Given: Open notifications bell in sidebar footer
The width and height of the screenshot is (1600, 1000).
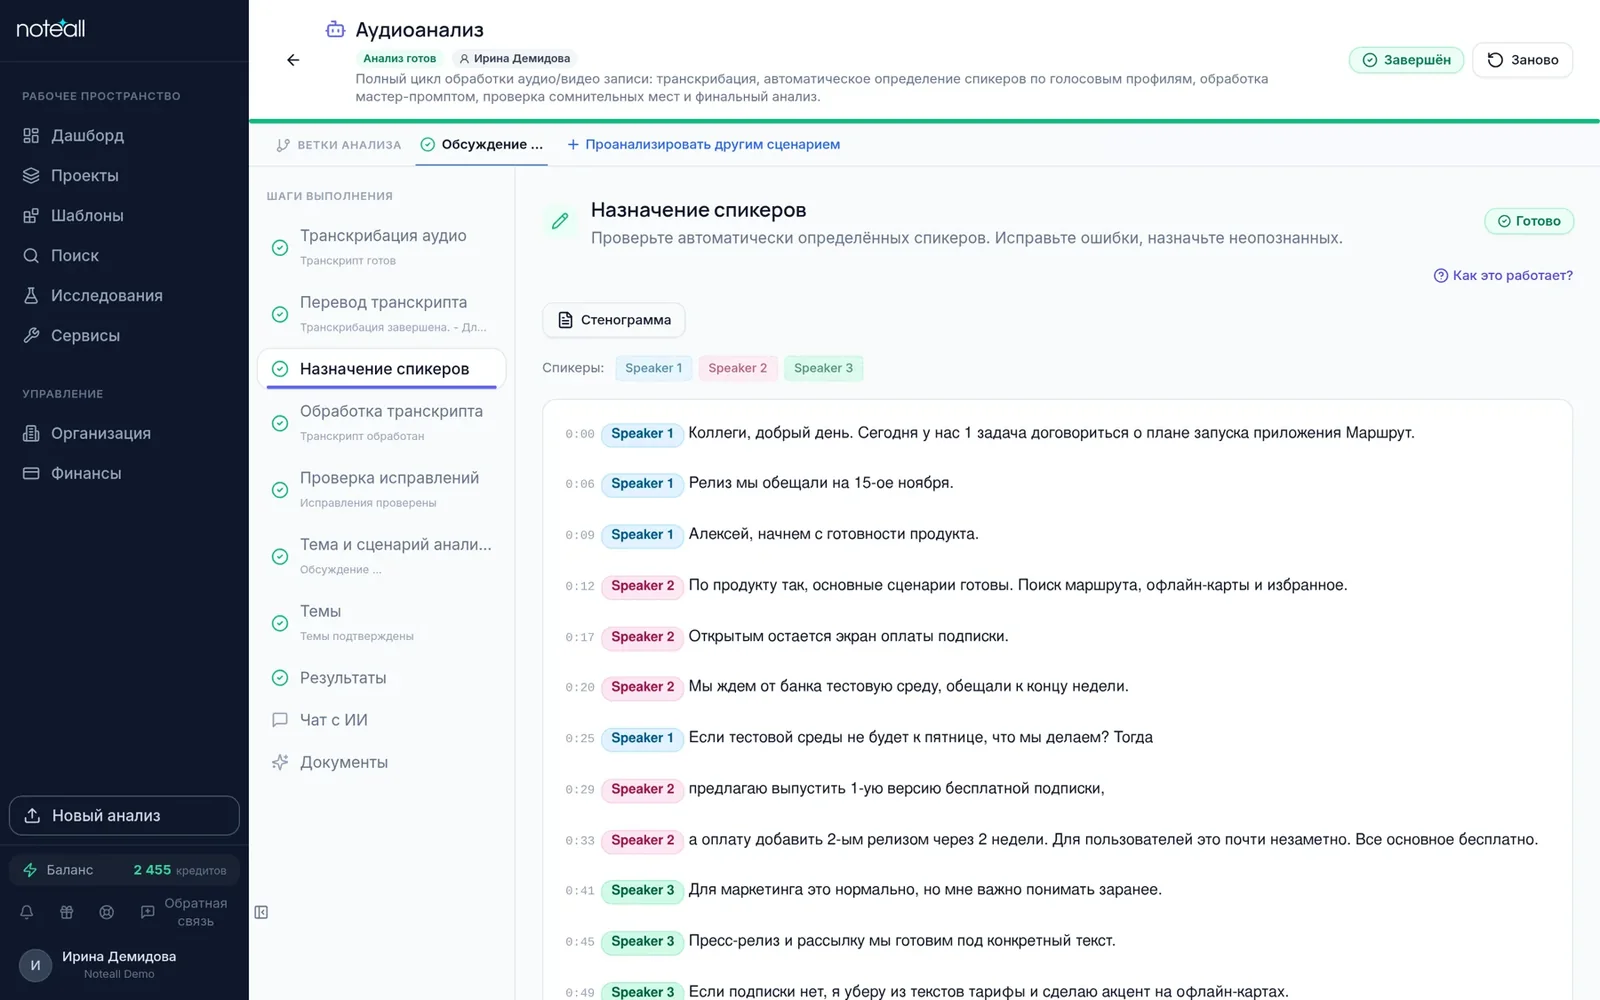Looking at the screenshot, I should (27, 912).
